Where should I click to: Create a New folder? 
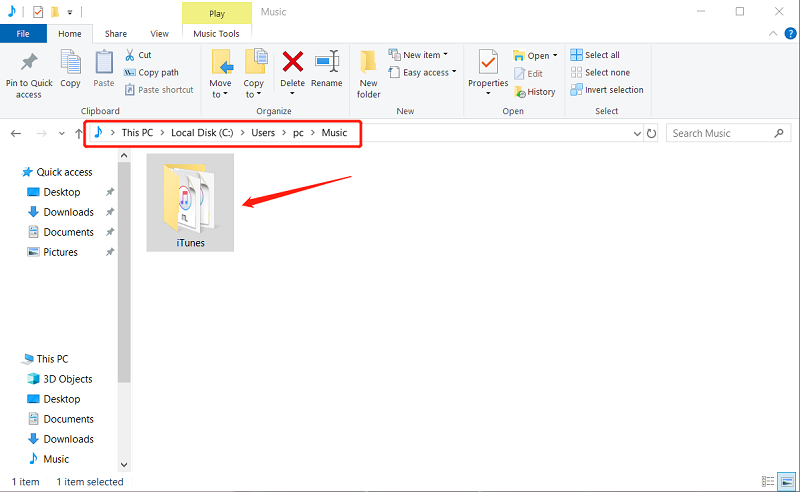pos(368,74)
